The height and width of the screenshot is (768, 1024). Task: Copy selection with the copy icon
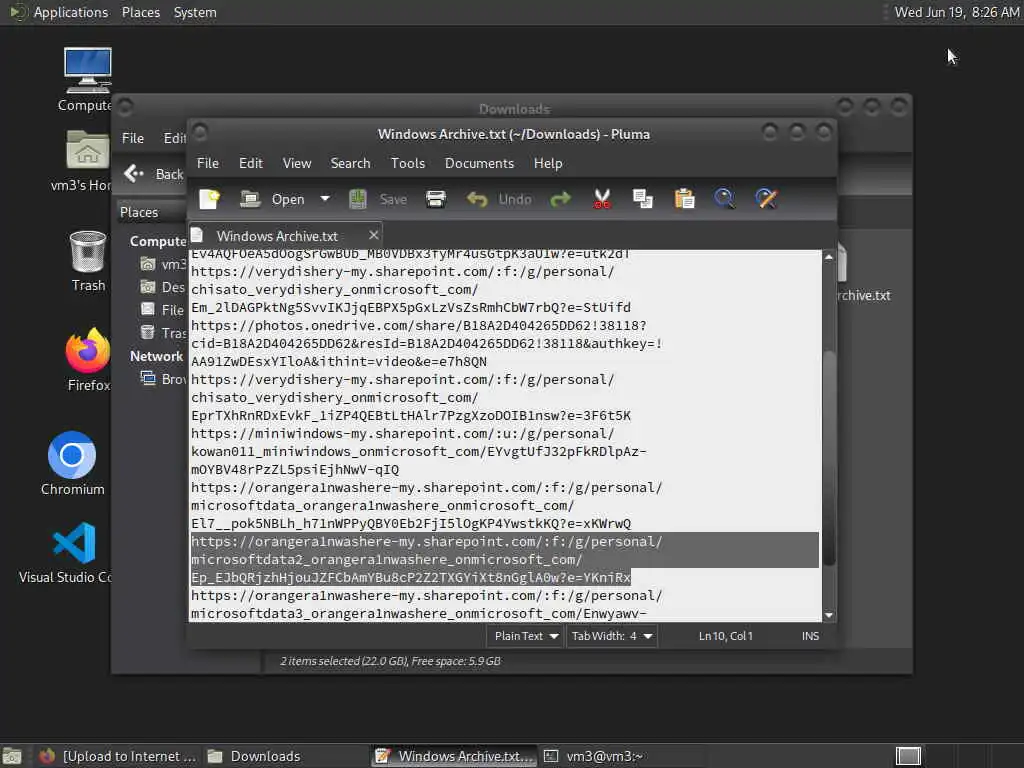point(643,199)
